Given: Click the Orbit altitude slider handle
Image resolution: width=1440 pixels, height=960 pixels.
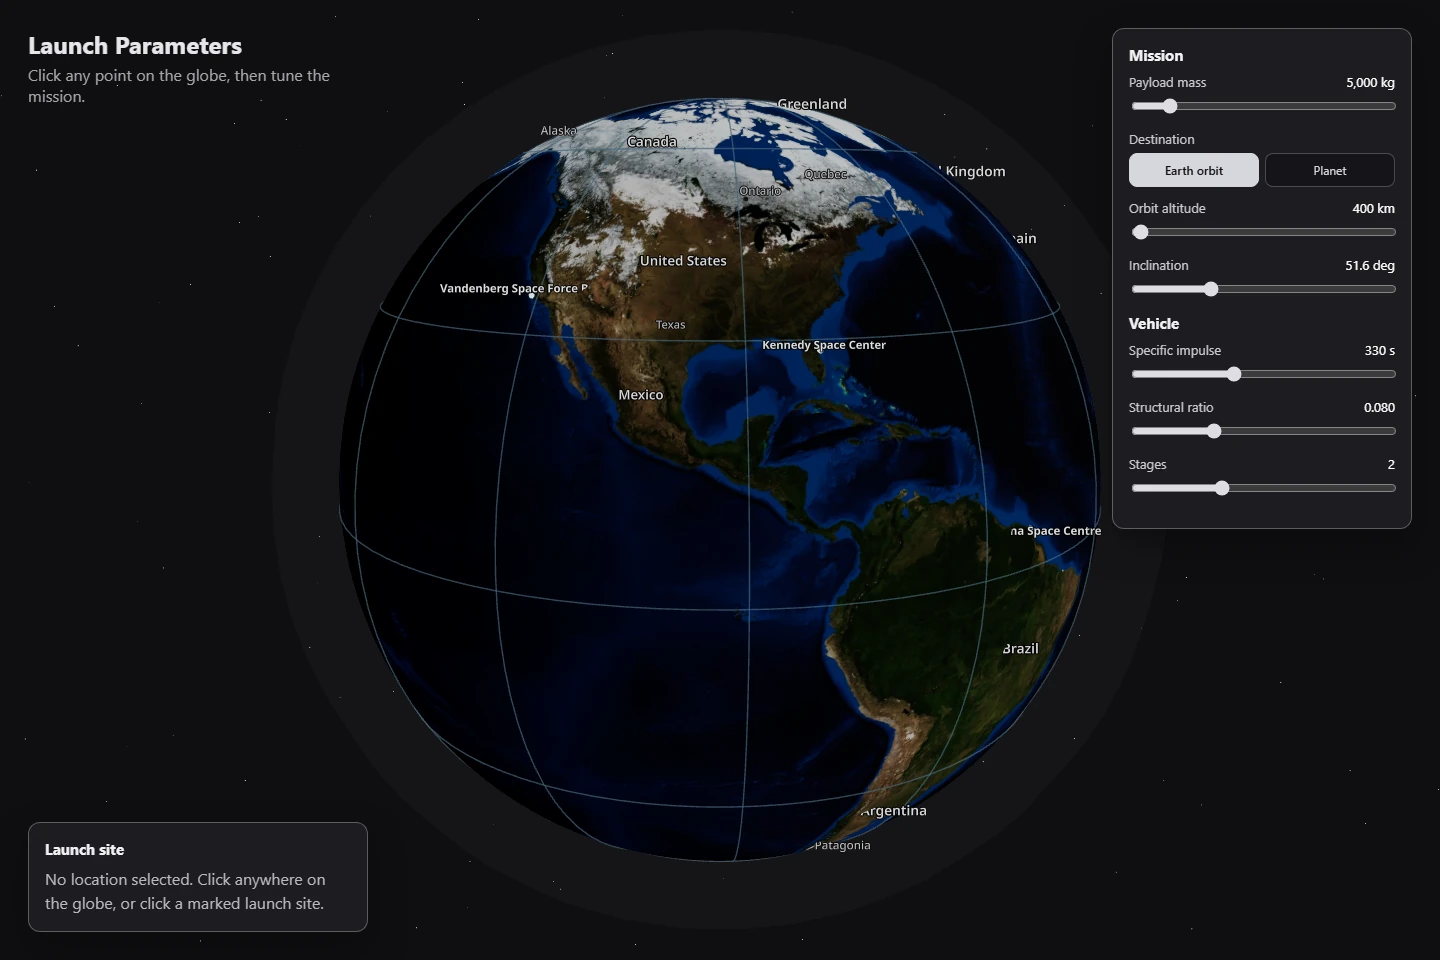Looking at the screenshot, I should pyautogui.click(x=1140, y=232).
